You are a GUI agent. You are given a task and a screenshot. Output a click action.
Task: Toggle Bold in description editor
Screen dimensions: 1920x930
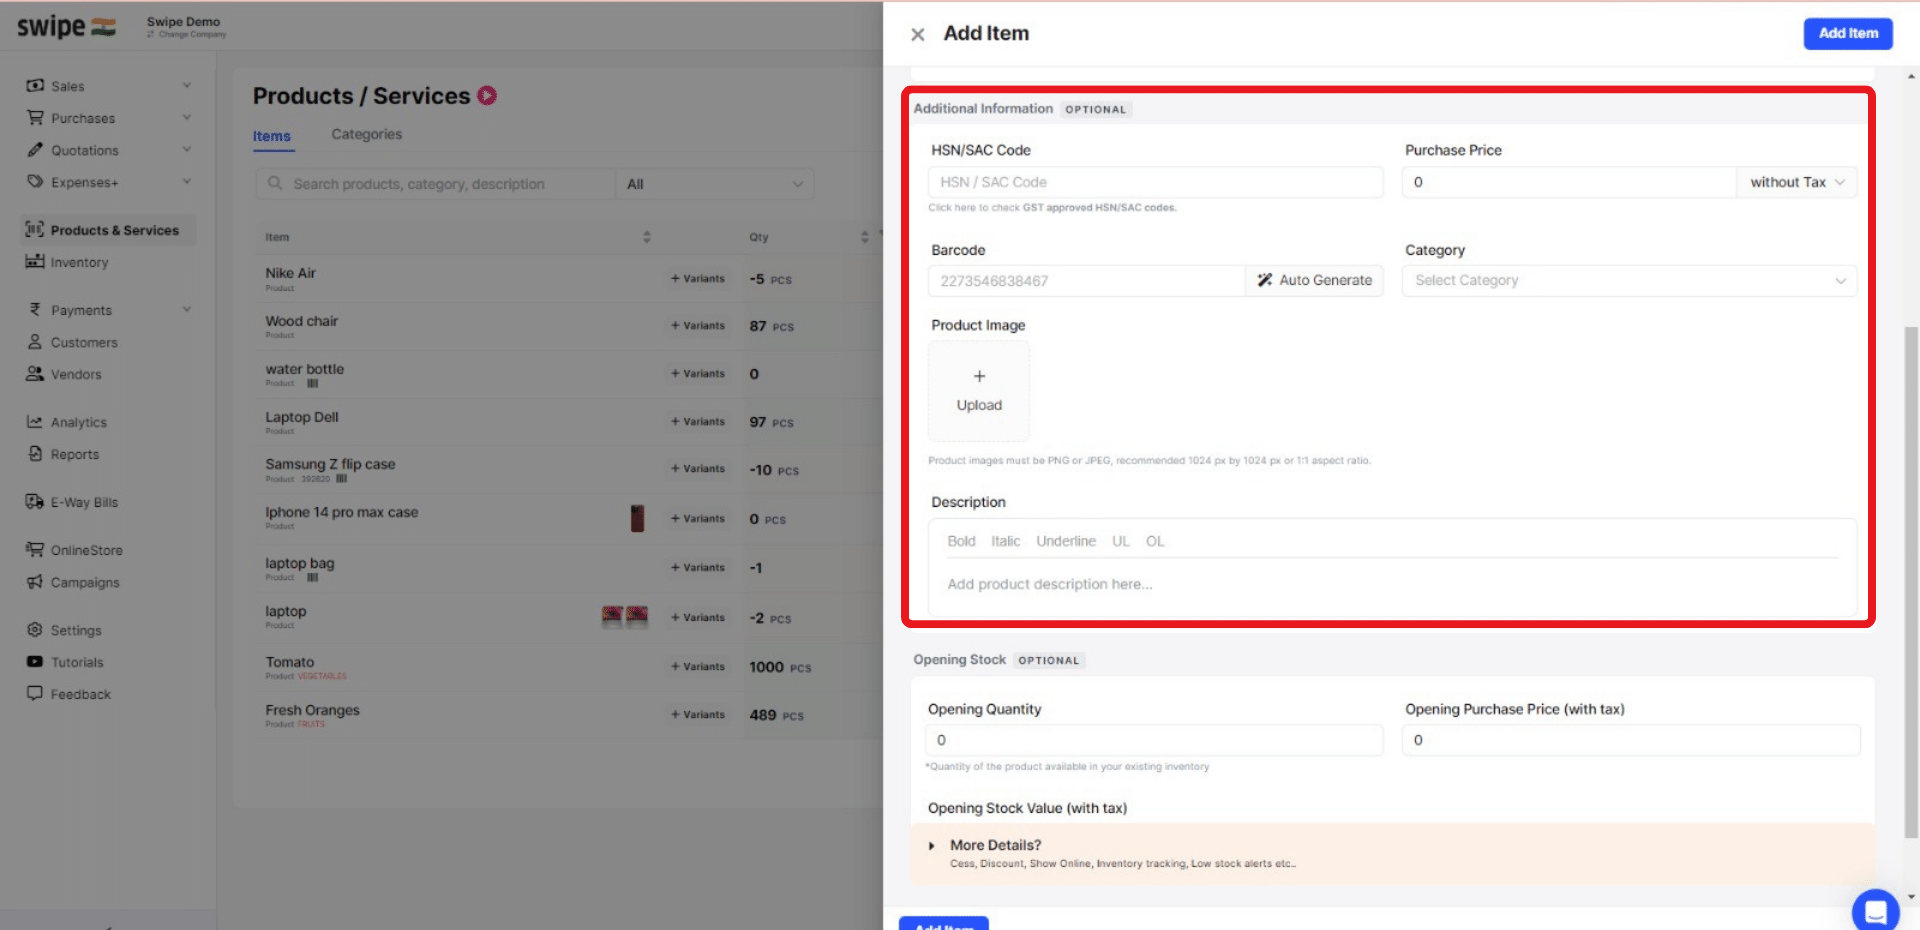[x=961, y=541]
